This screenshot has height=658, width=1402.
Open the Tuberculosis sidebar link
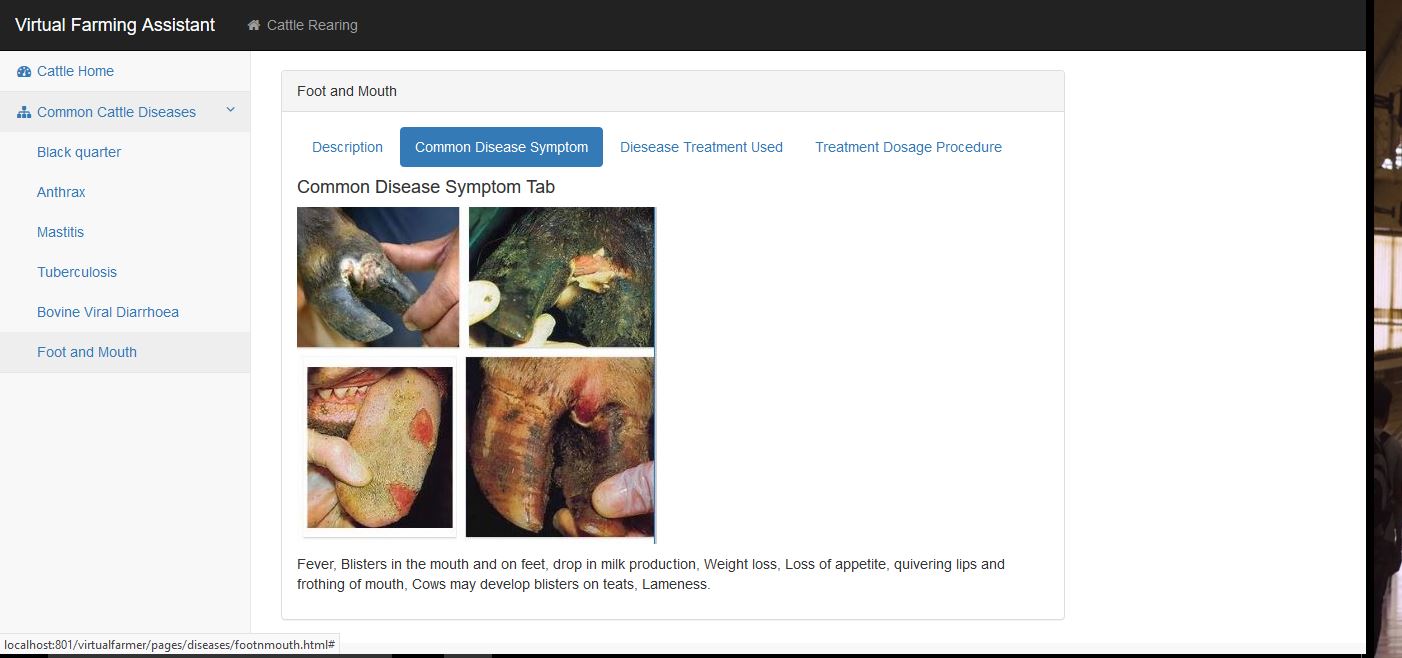[x=77, y=272]
